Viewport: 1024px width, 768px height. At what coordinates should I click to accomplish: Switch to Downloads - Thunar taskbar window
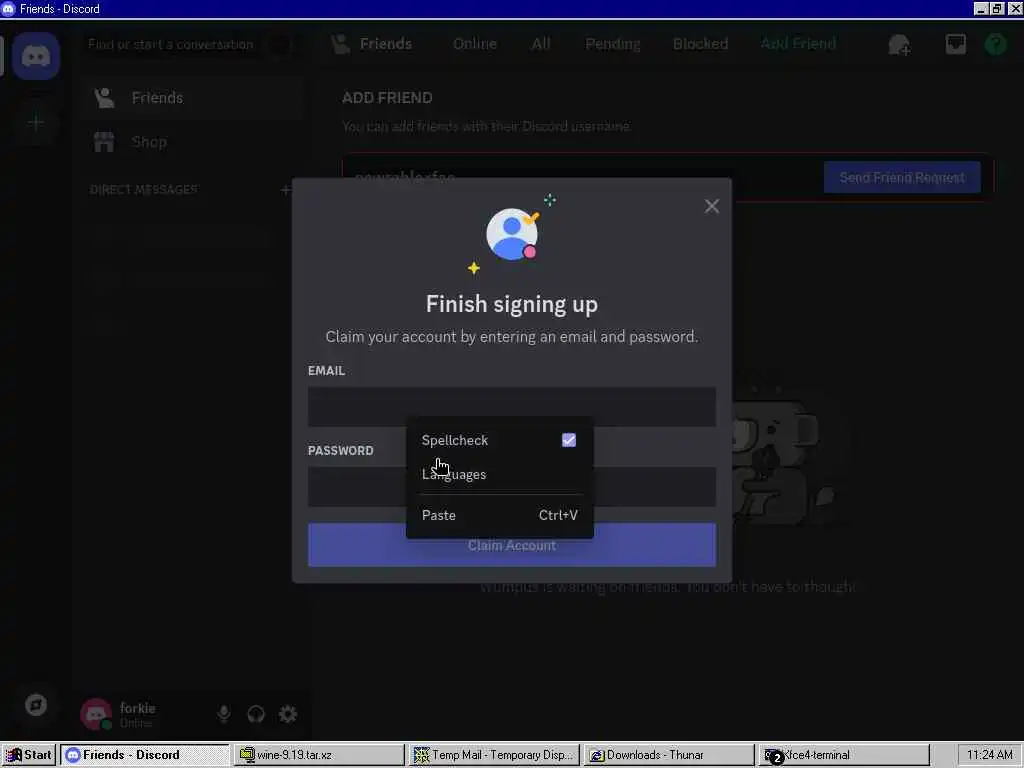coord(669,755)
